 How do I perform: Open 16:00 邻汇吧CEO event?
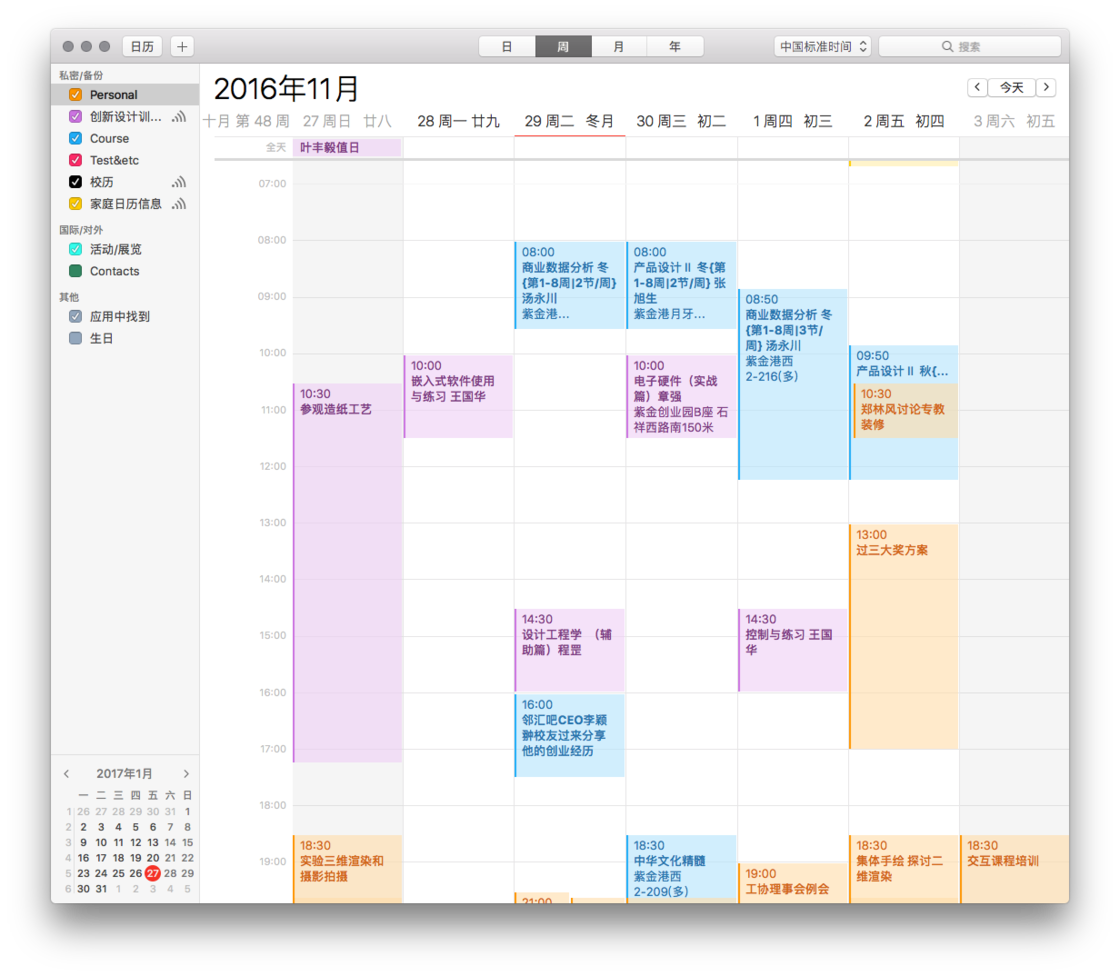click(570, 735)
